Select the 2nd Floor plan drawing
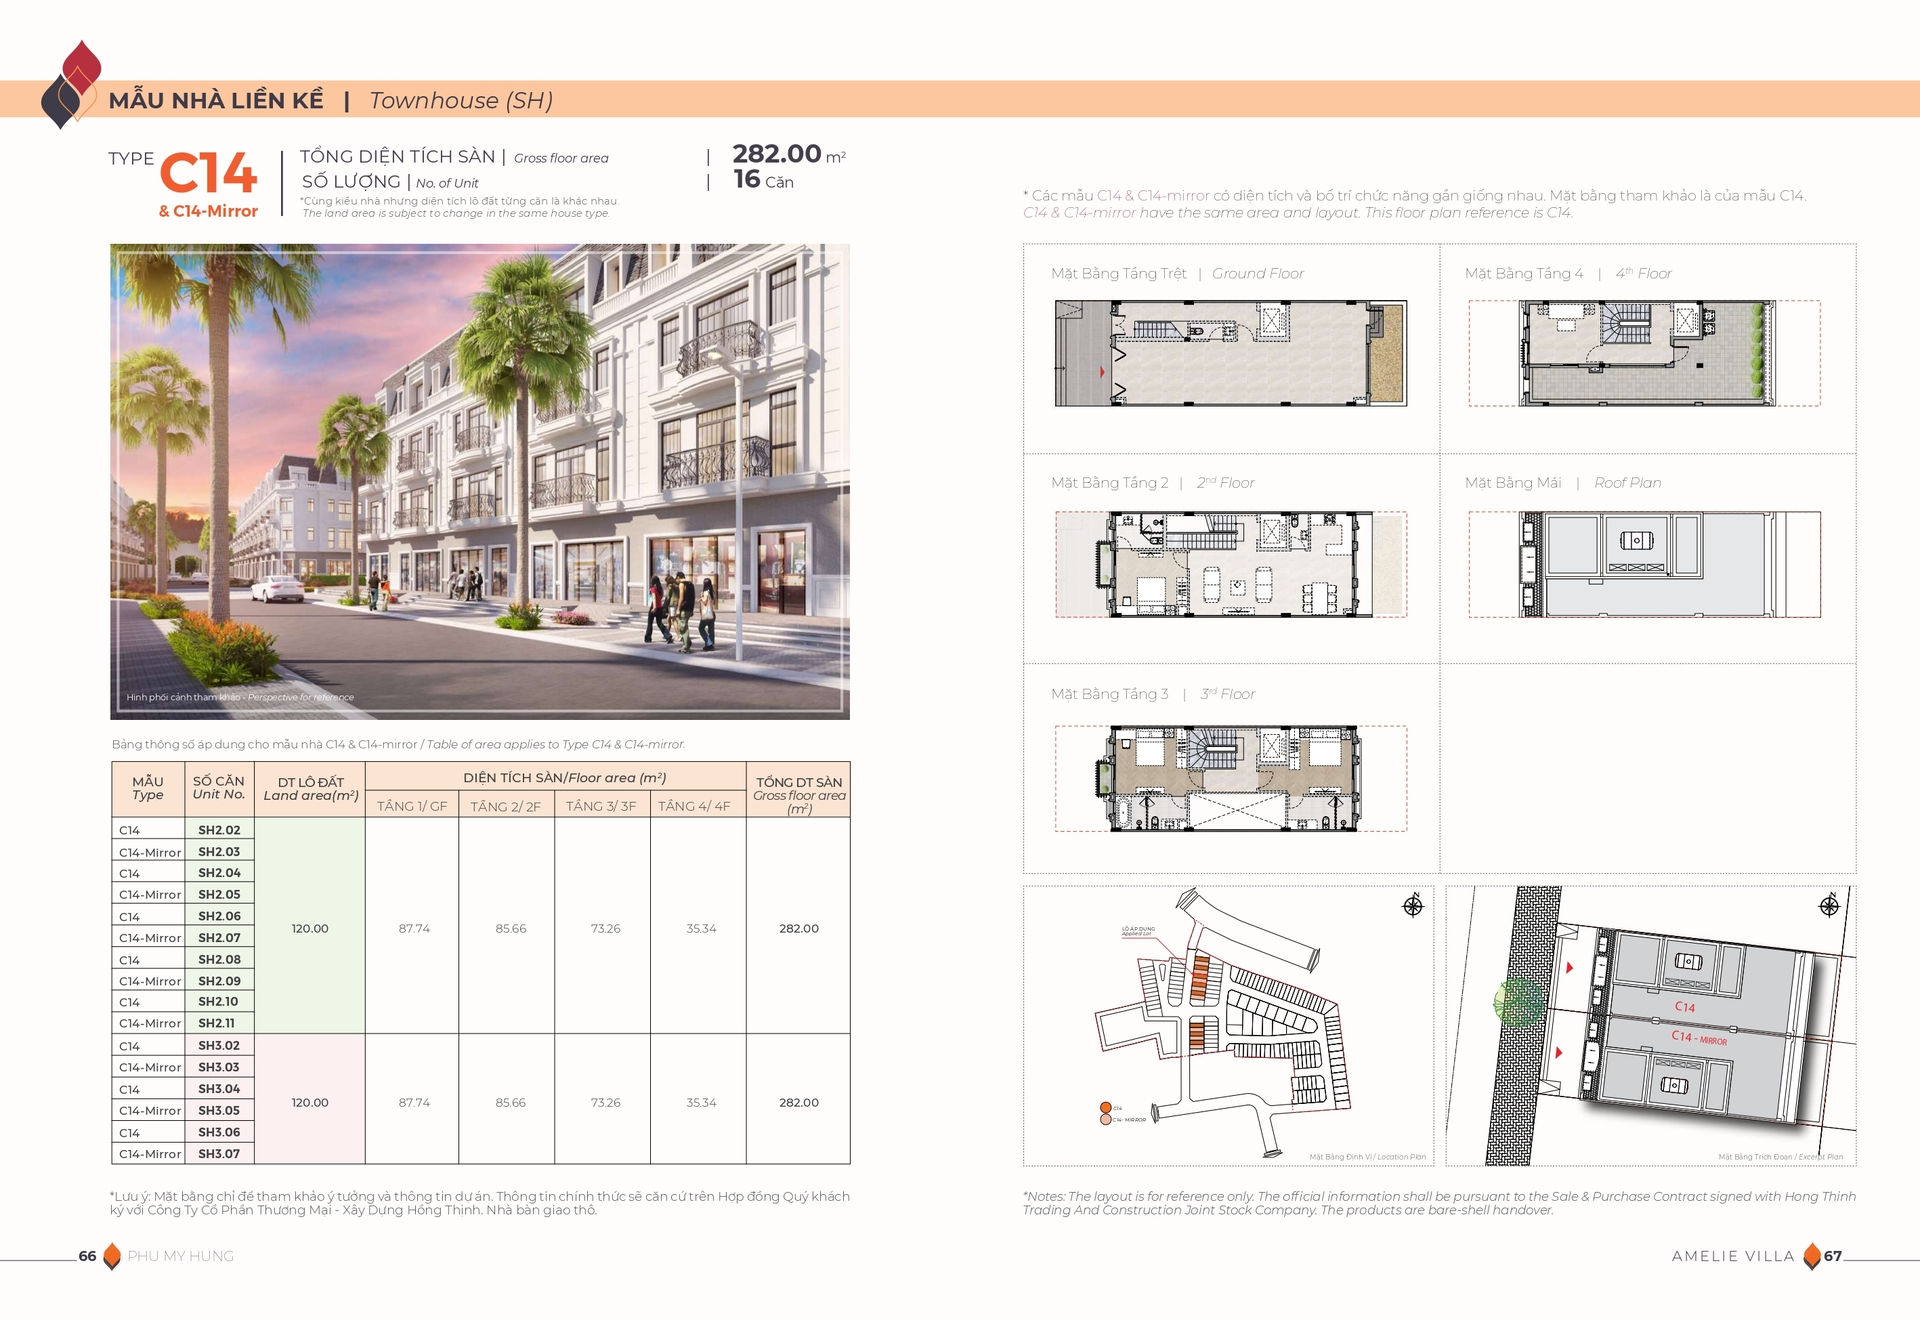 tap(1230, 564)
